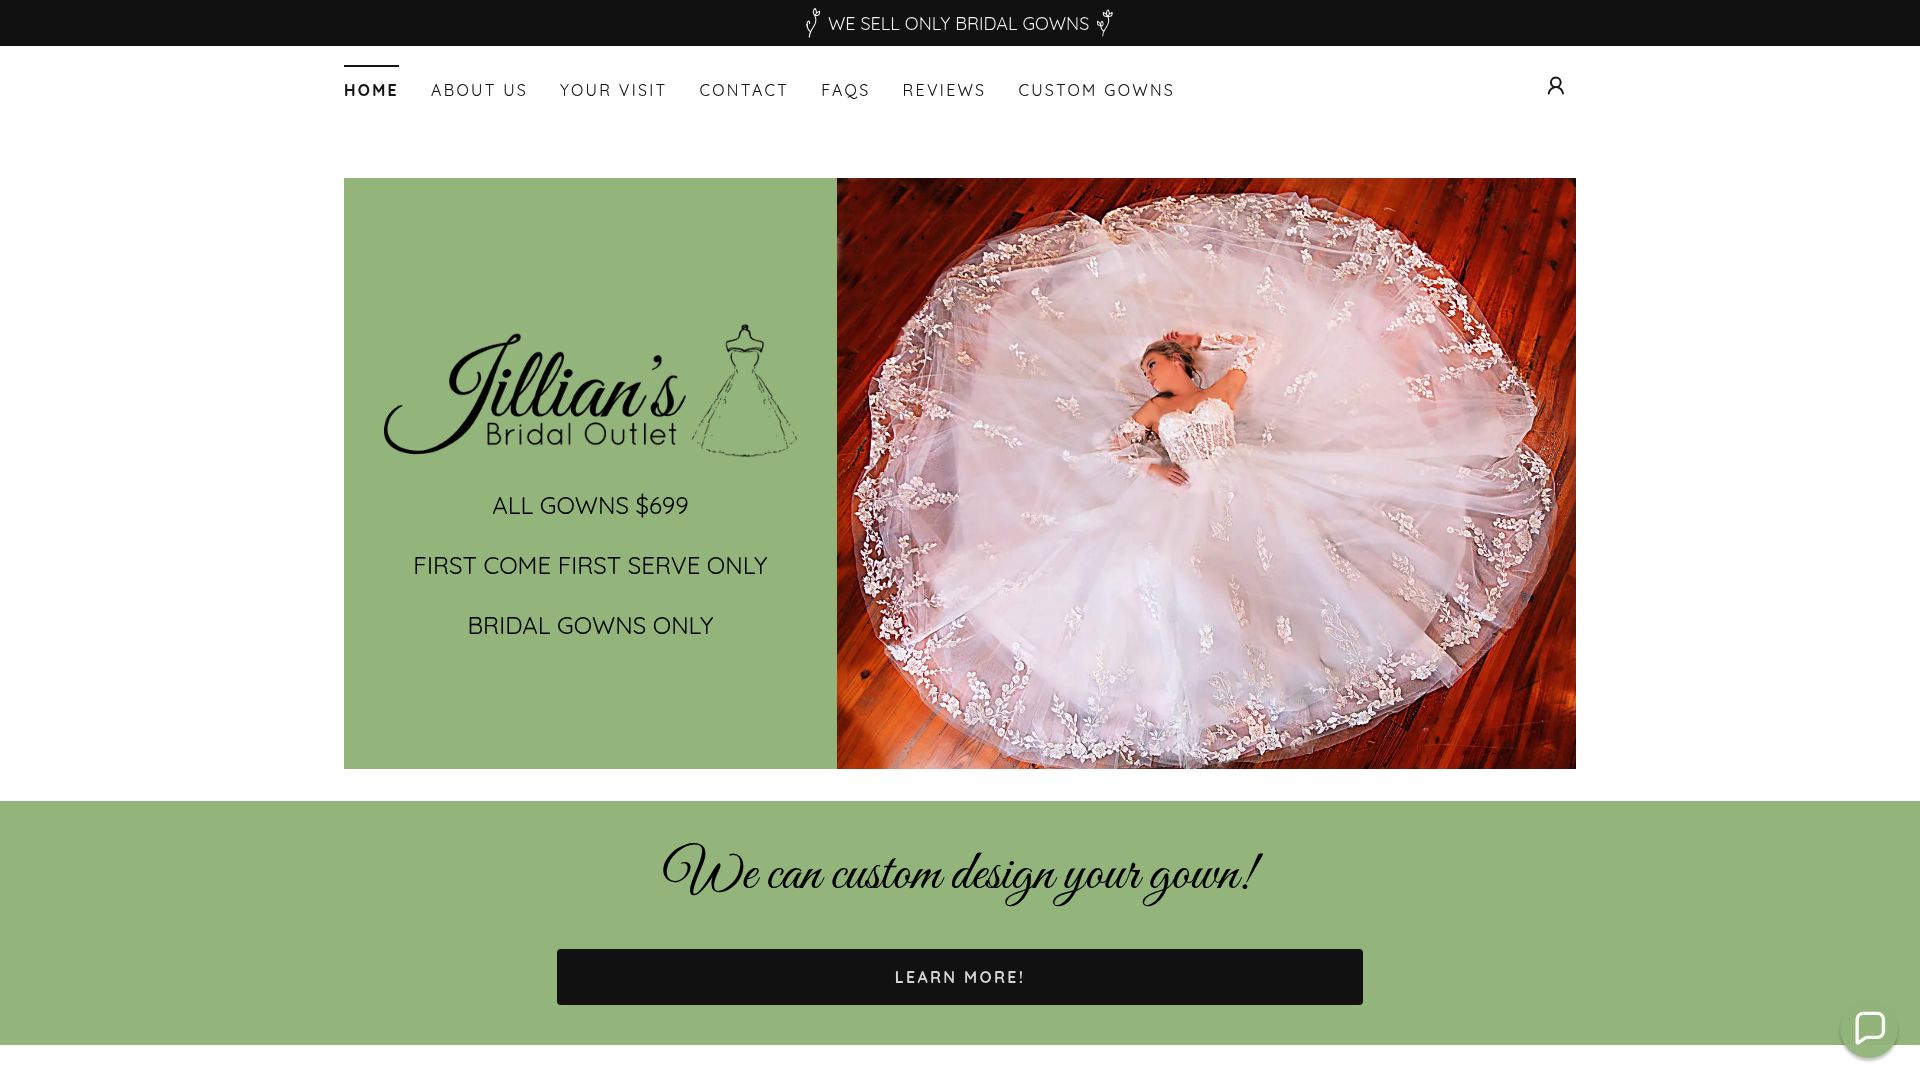The height and width of the screenshot is (1080, 1920).
Task: Open the FAQS page
Action: coord(845,90)
